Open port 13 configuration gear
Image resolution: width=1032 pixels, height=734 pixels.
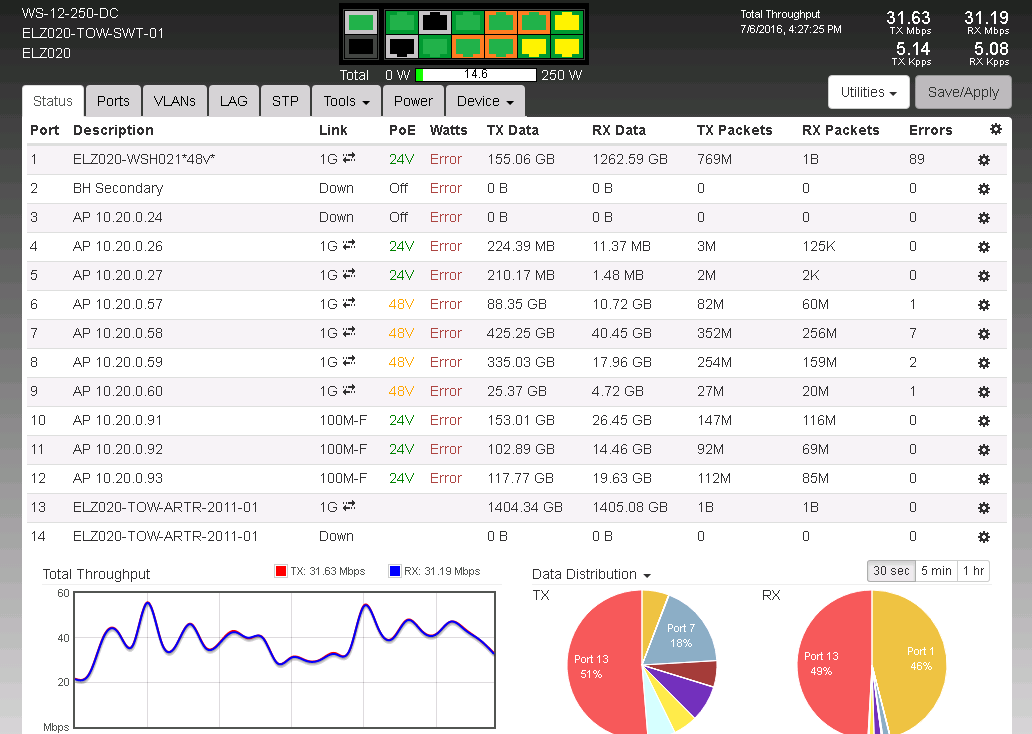click(983, 508)
